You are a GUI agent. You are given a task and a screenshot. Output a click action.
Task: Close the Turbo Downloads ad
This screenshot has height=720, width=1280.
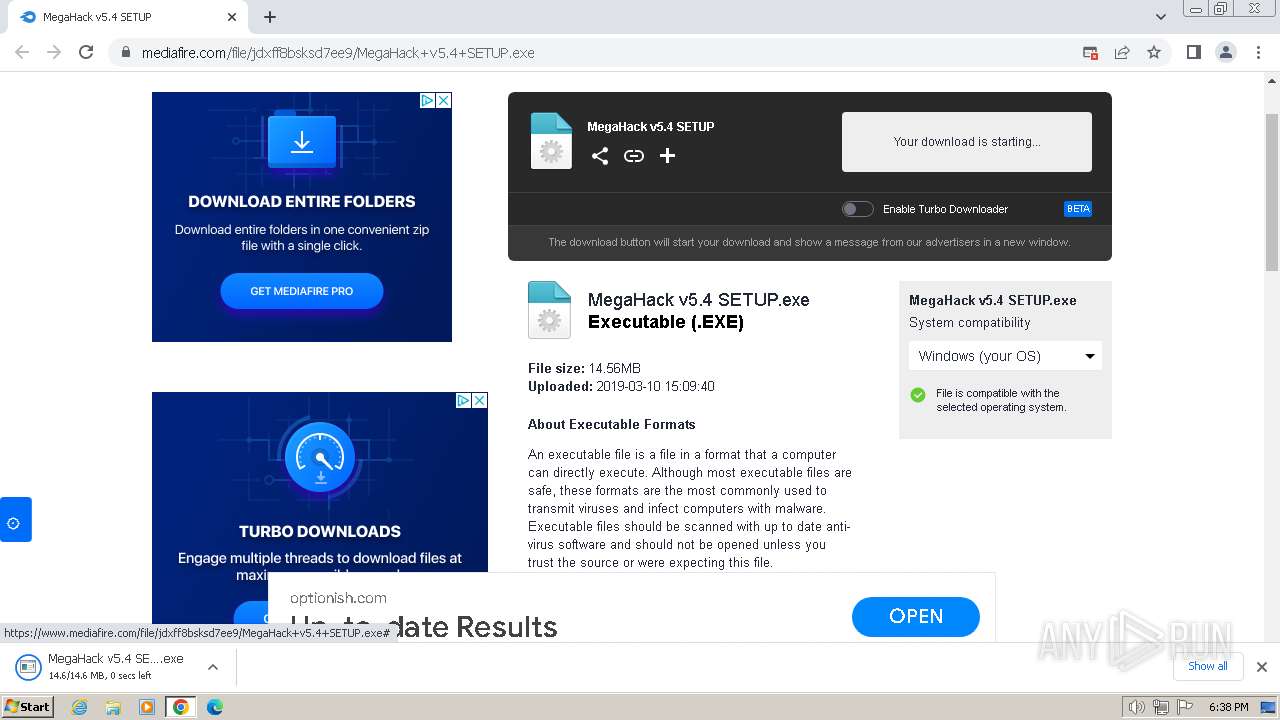(480, 400)
